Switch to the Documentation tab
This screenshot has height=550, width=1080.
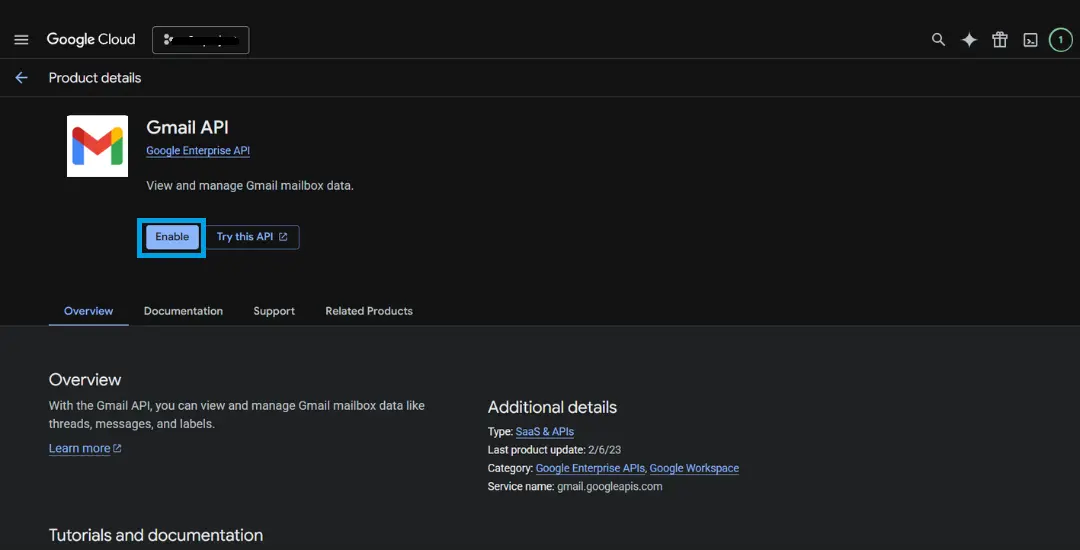(183, 311)
